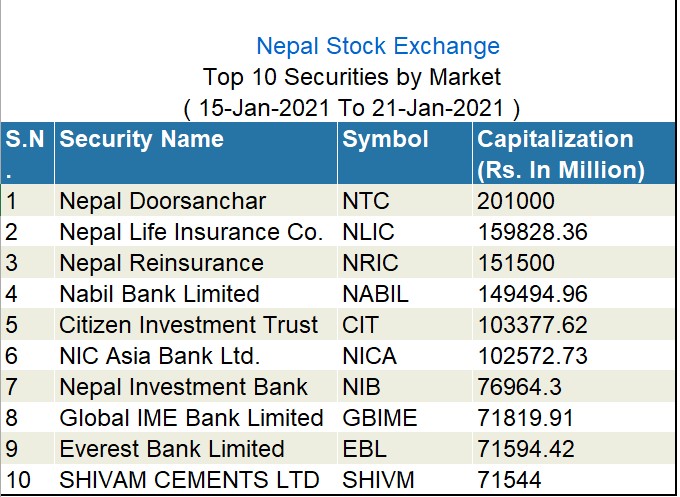Screen dimensions: 680x497
Task: Click the Nepal Investment Bank cell
Action: click(x=183, y=387)
